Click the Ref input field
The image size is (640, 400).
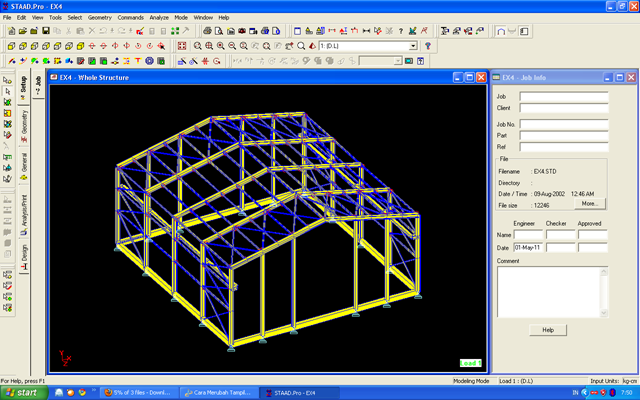click(x=564, y=147)
